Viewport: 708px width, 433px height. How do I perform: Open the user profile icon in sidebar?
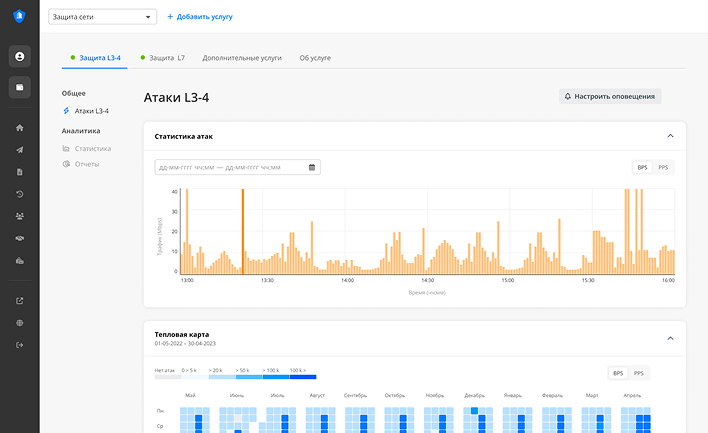click(20, 56)
